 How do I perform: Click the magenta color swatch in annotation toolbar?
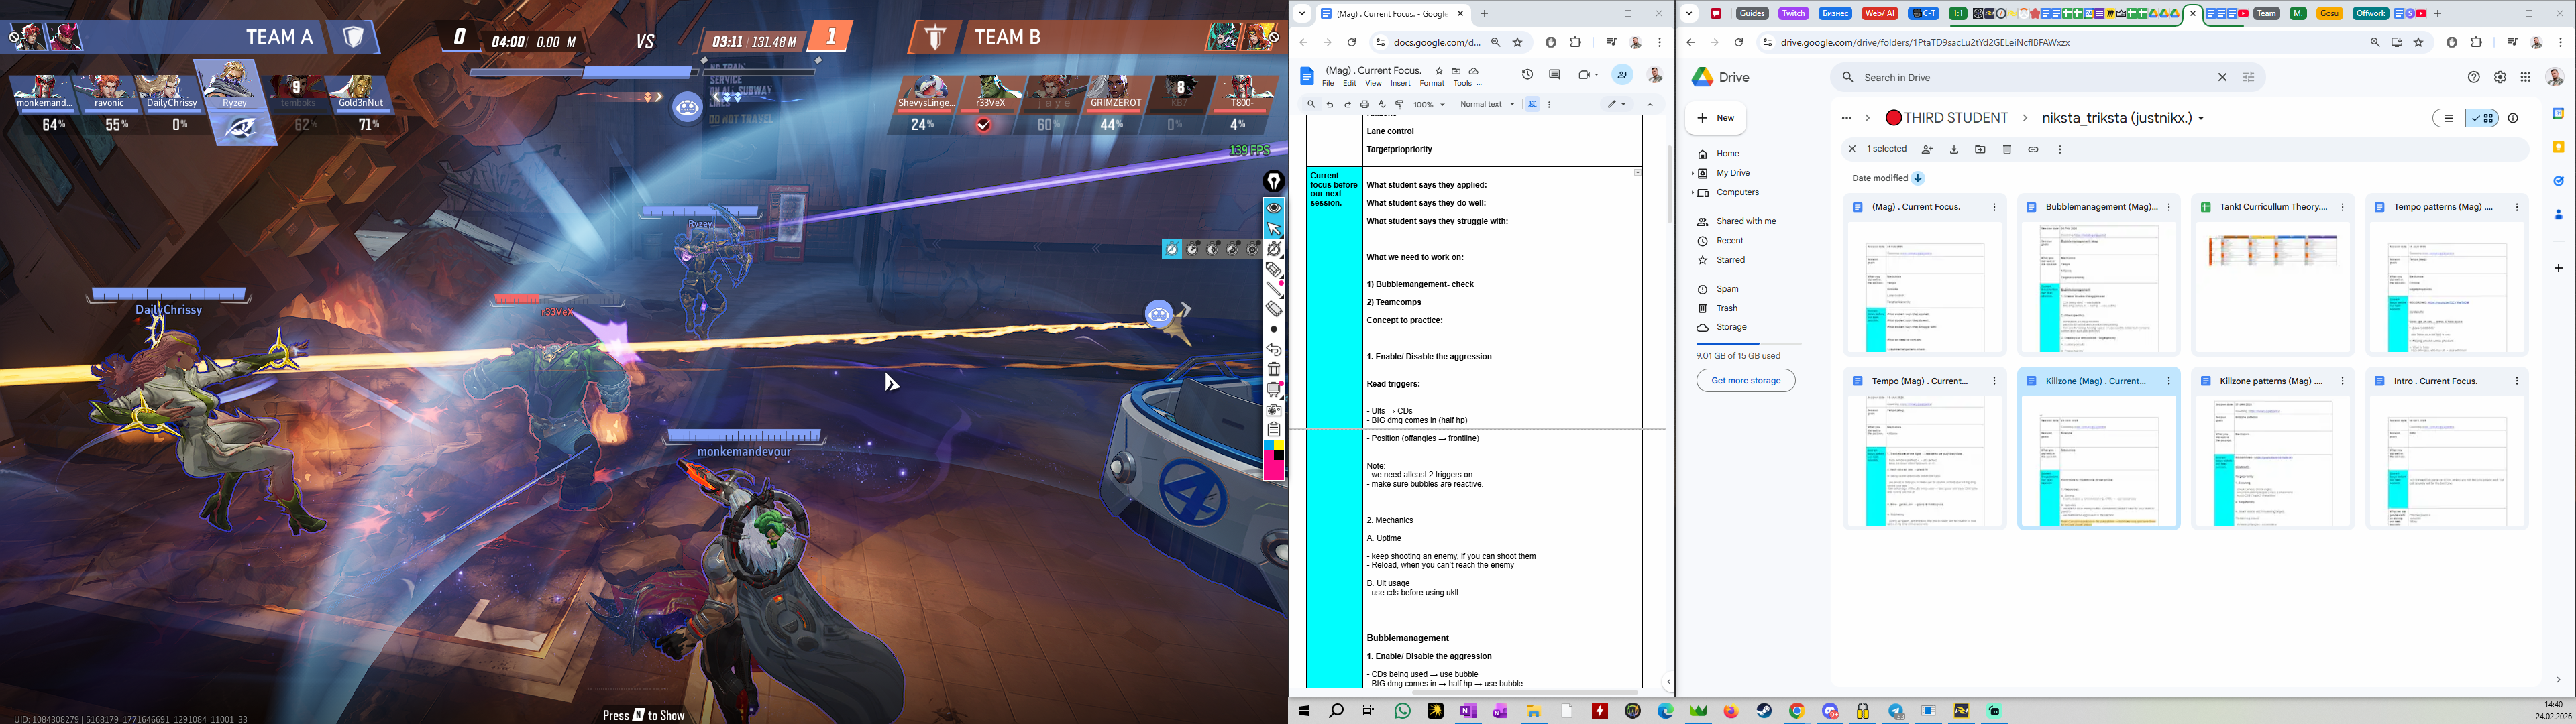[1274, 469]
